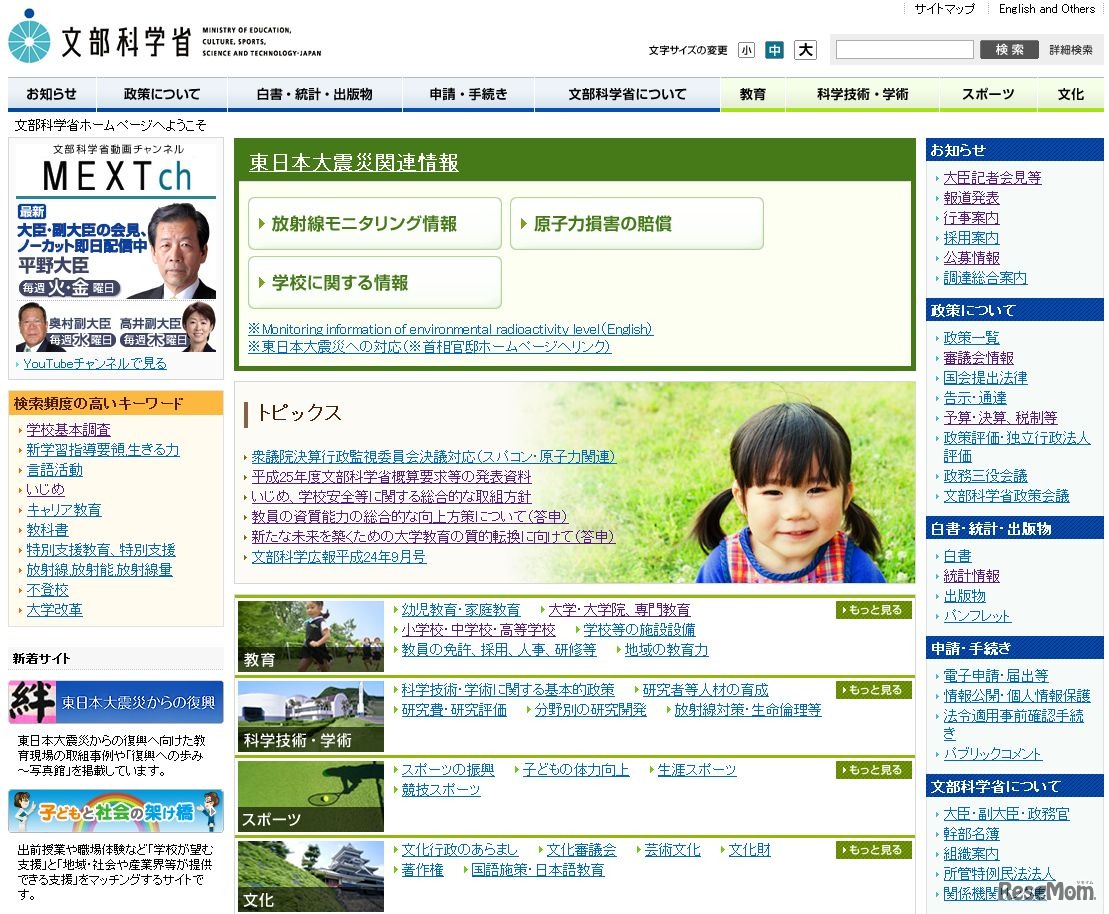Select the お知らせ navigation tab

(x=51, y=94)
